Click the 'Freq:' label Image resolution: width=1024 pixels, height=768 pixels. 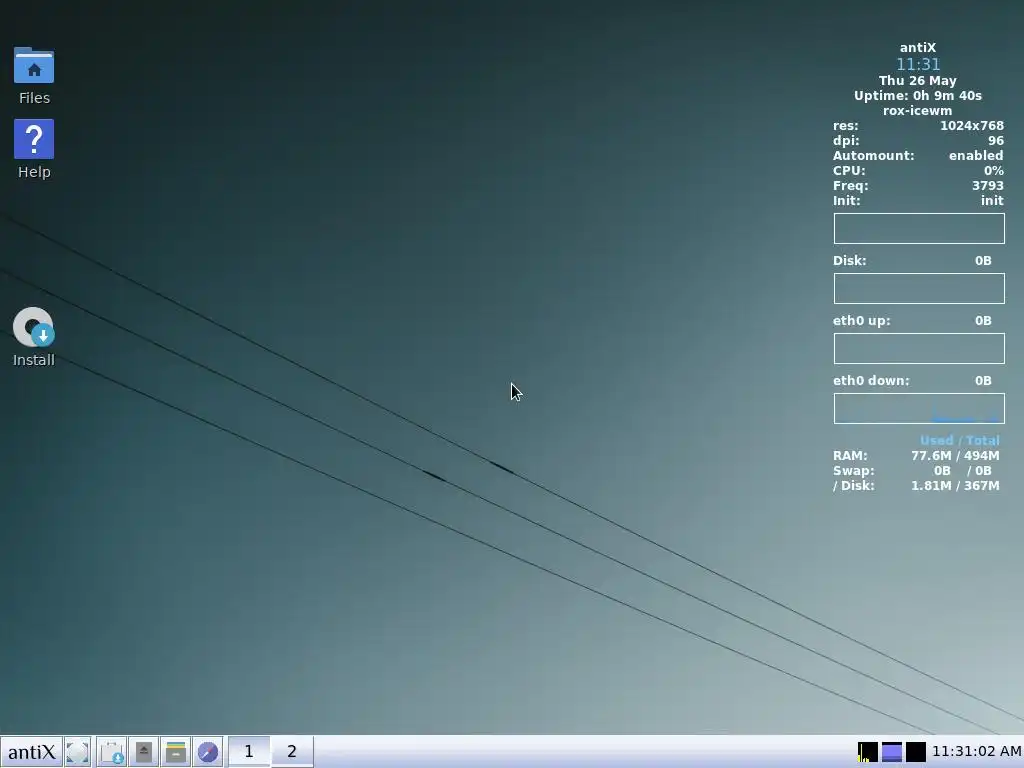(x=850, y=185)
